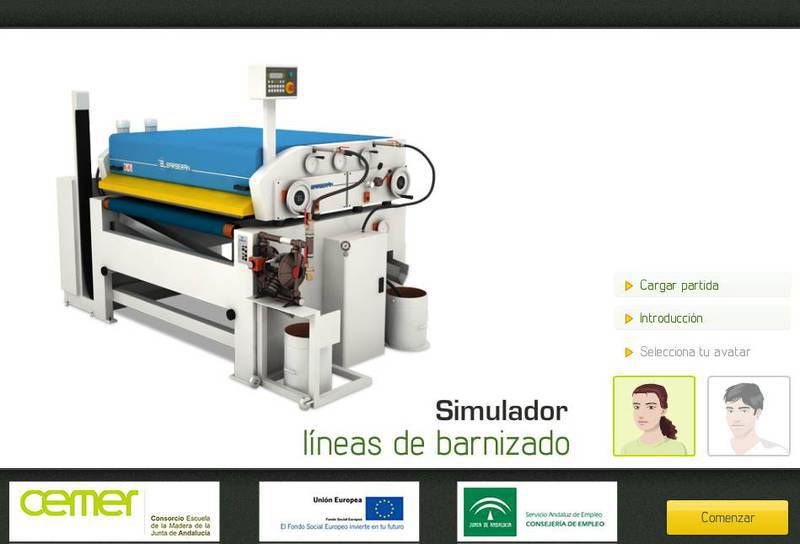Click the green Junta de Andalucía emblem
This screenshot has height=544, width=800.
(x=490, y=512)
